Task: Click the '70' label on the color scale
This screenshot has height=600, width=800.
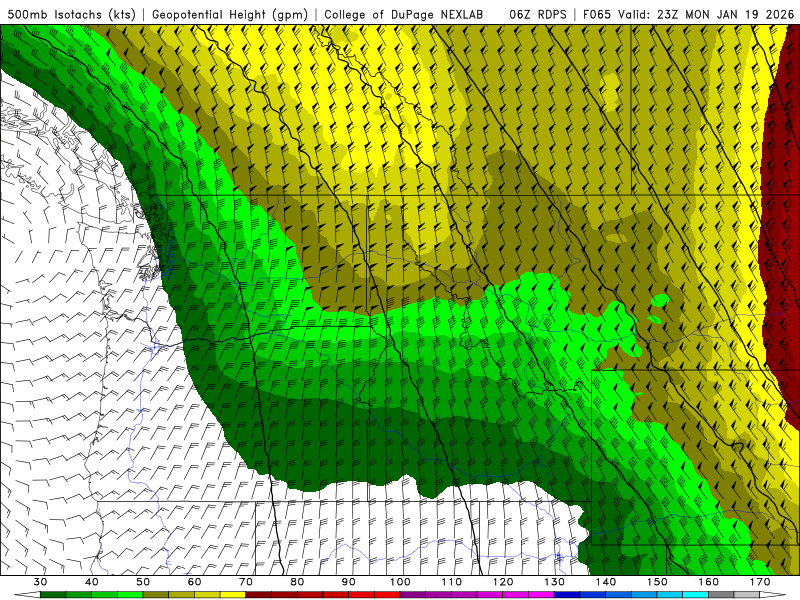Action: tap(246, 582)
